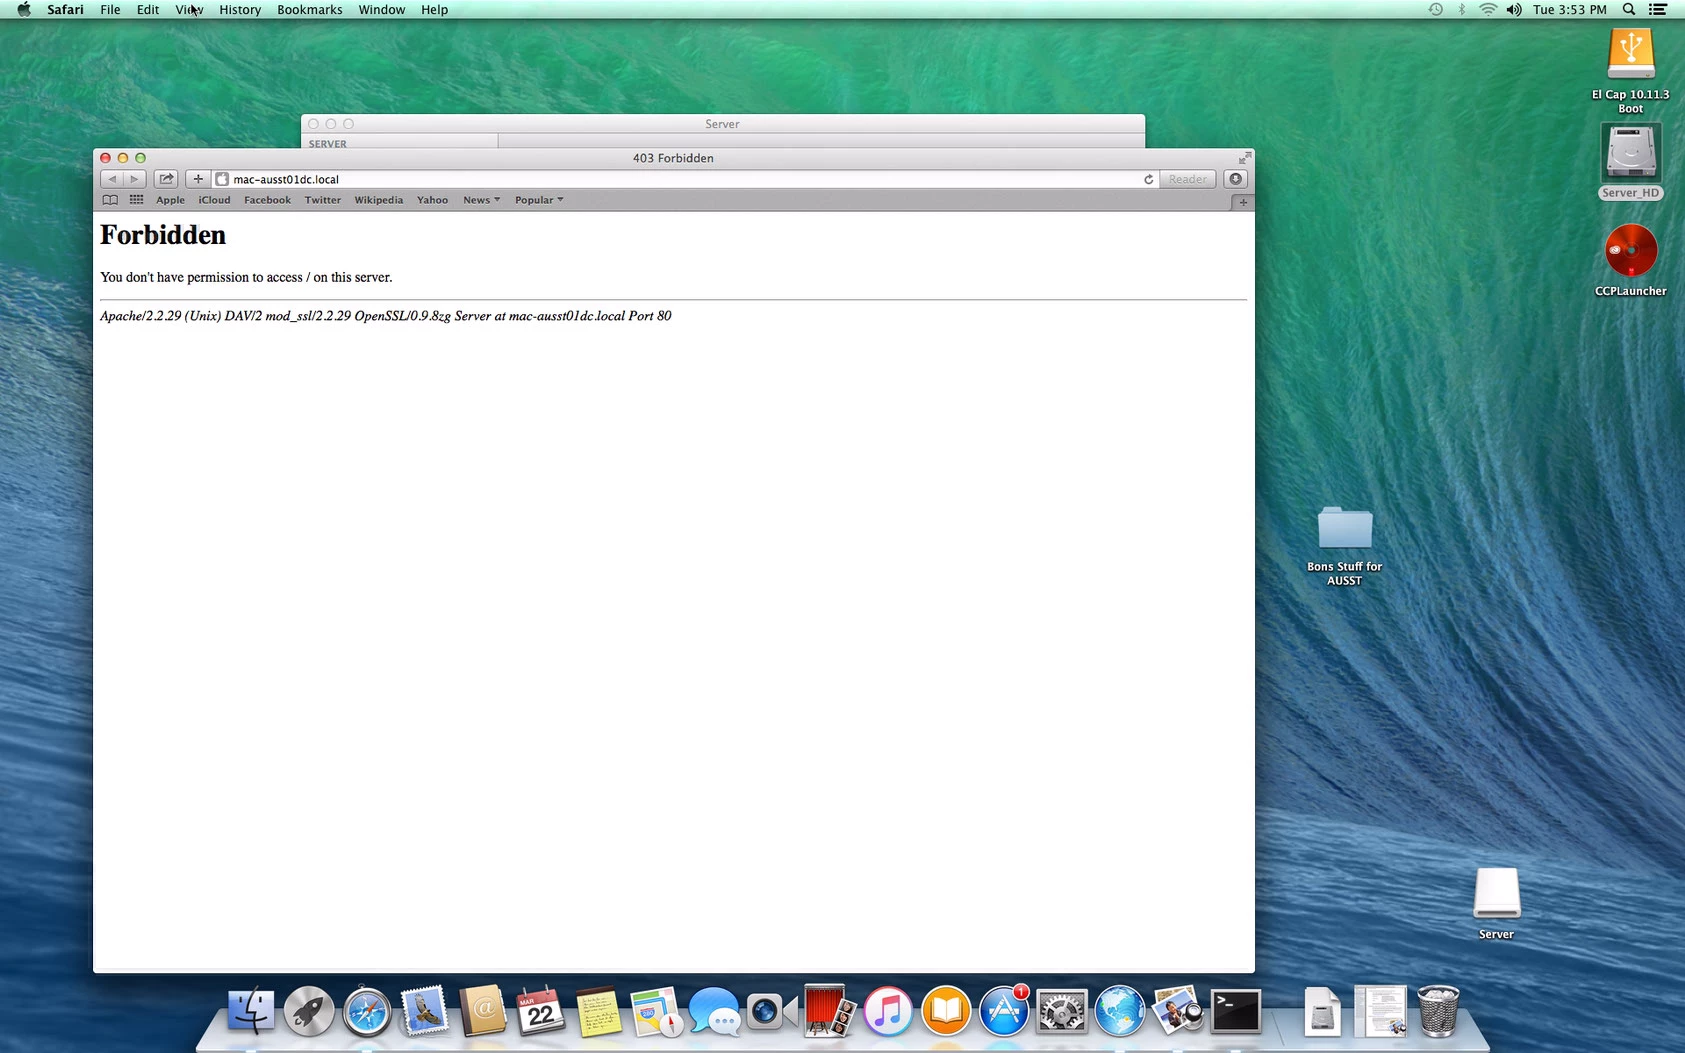Open System Preferences gear in Dock
Screen dimensions: 1685x1053
(1062, 1011)
